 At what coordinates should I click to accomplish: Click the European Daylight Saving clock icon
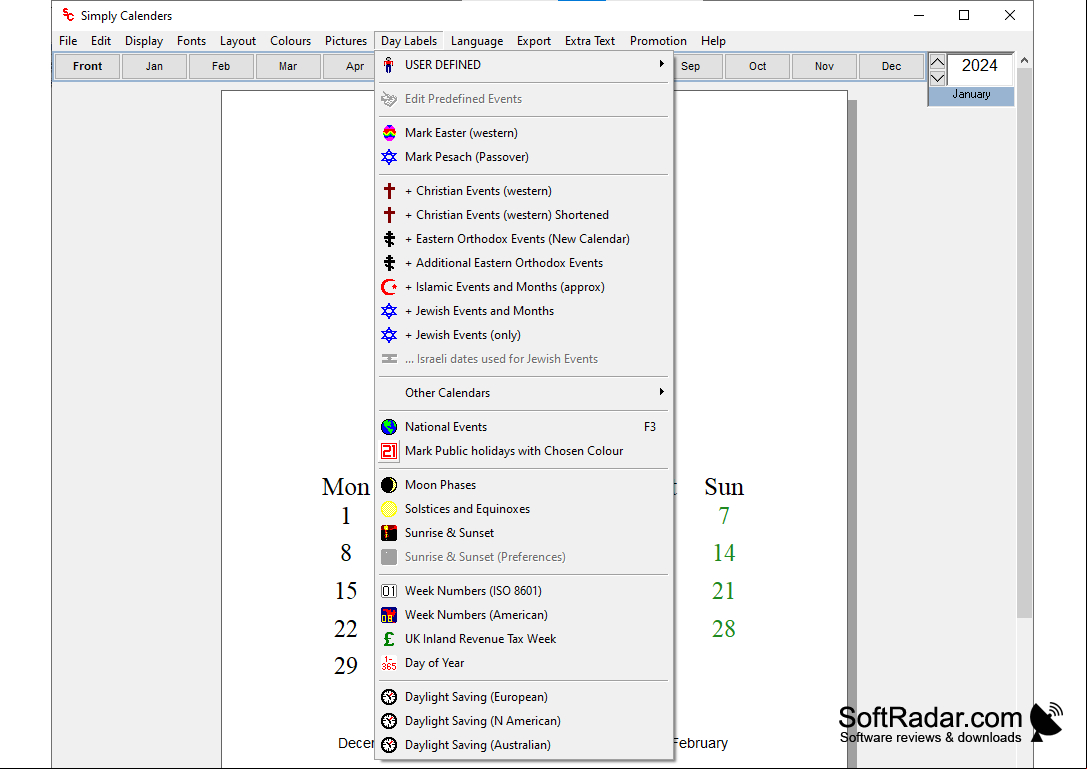pos(389,698)
